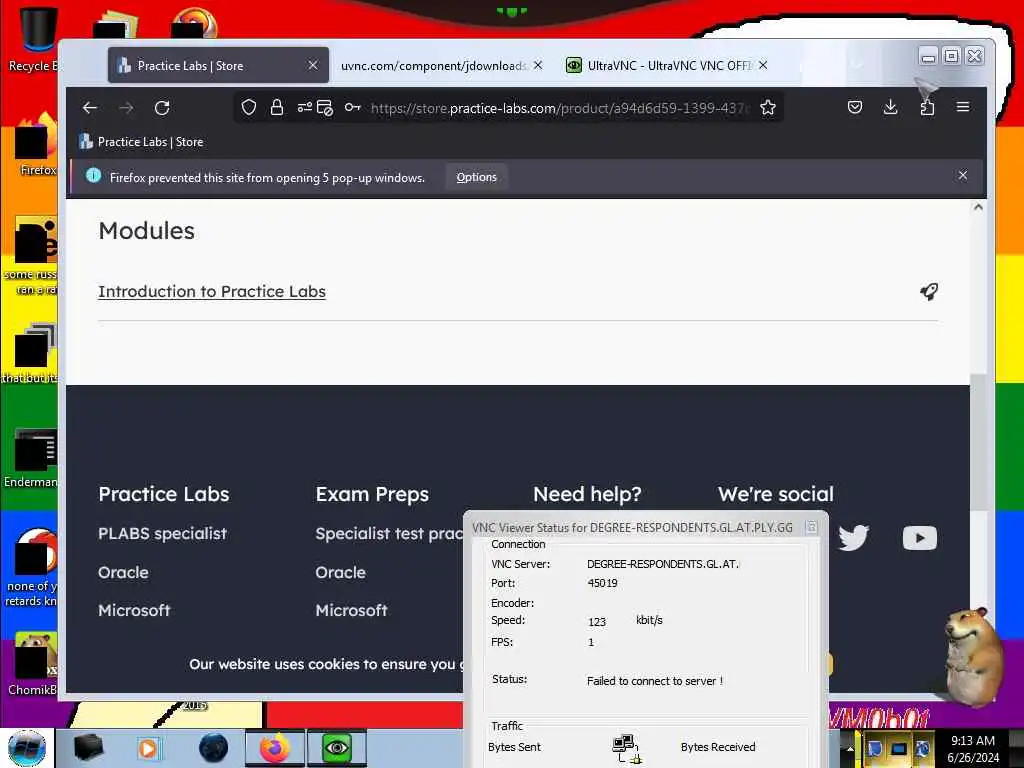1024x768 pixels.
Task: Open the Save to Pocket icon
Action: point(855,107)
